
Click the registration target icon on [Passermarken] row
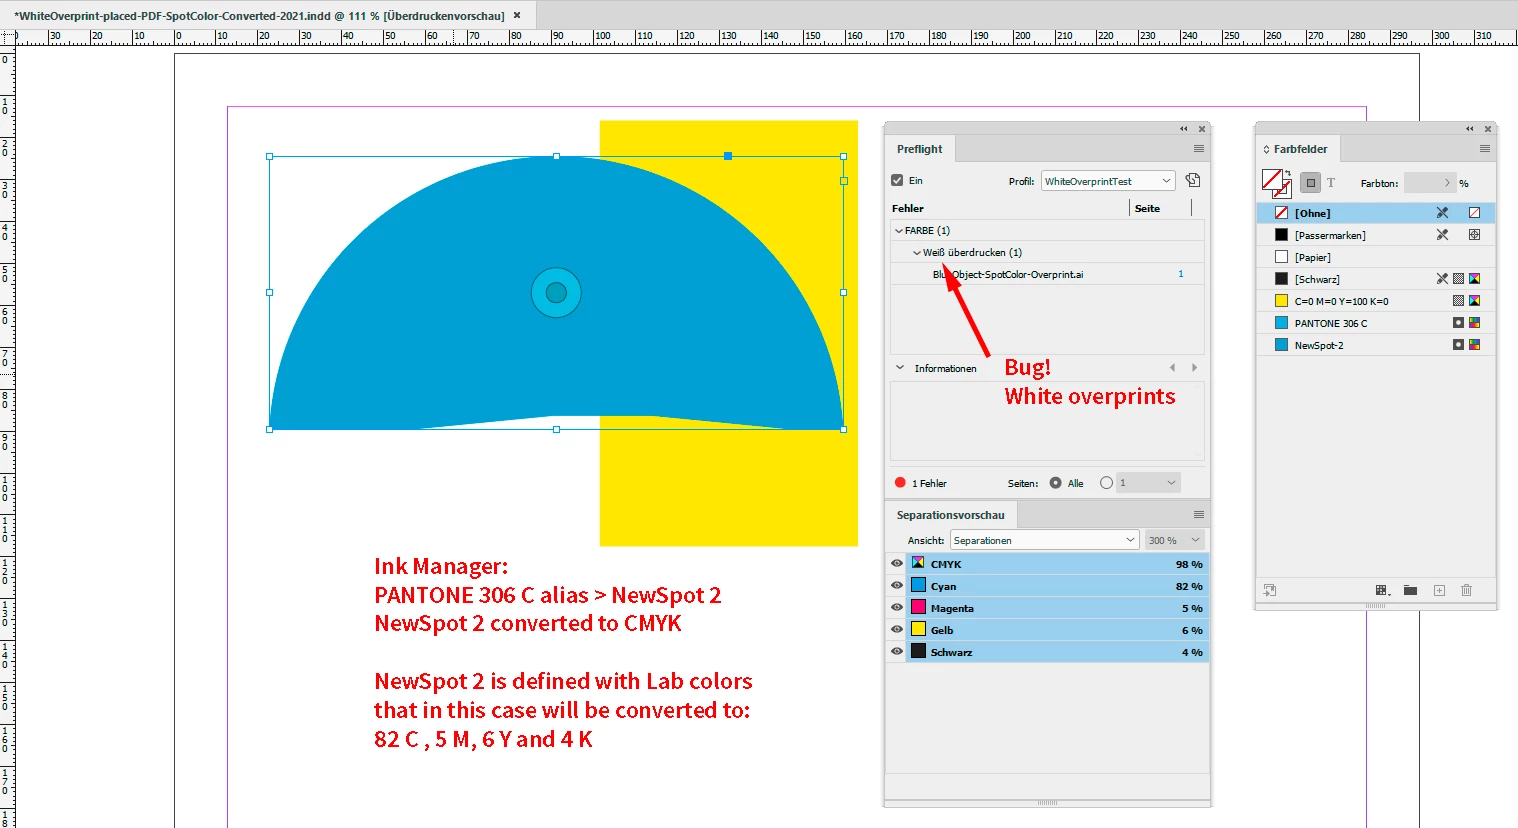pyautogui.click(x=1474, y=235)
